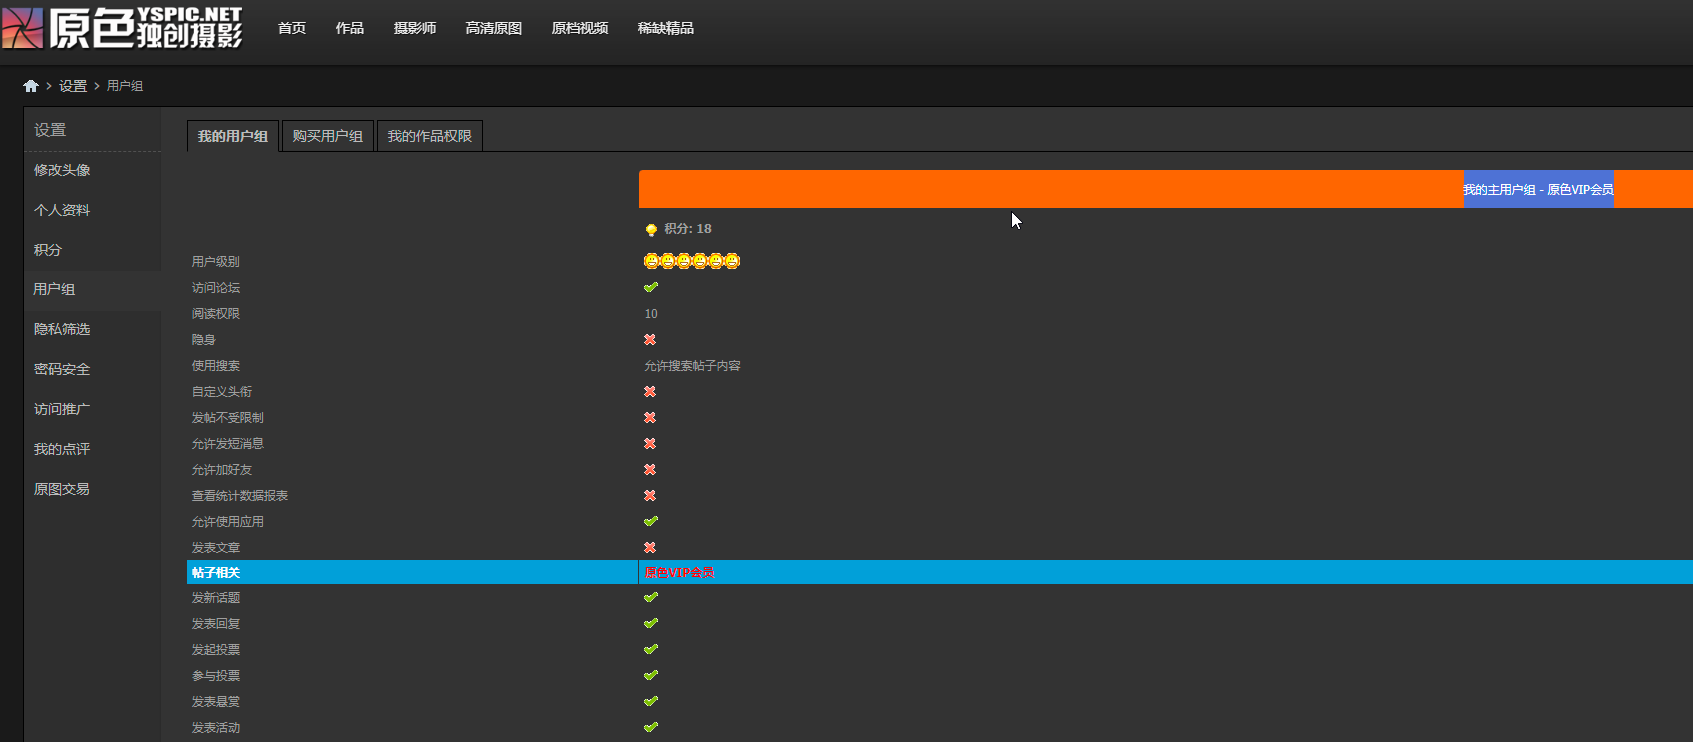Click the red cross for 自定义头衔

point(650,392)
